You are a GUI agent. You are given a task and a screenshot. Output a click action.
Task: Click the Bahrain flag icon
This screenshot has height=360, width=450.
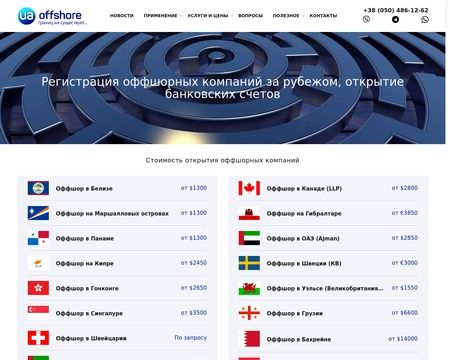click(249, 339)
